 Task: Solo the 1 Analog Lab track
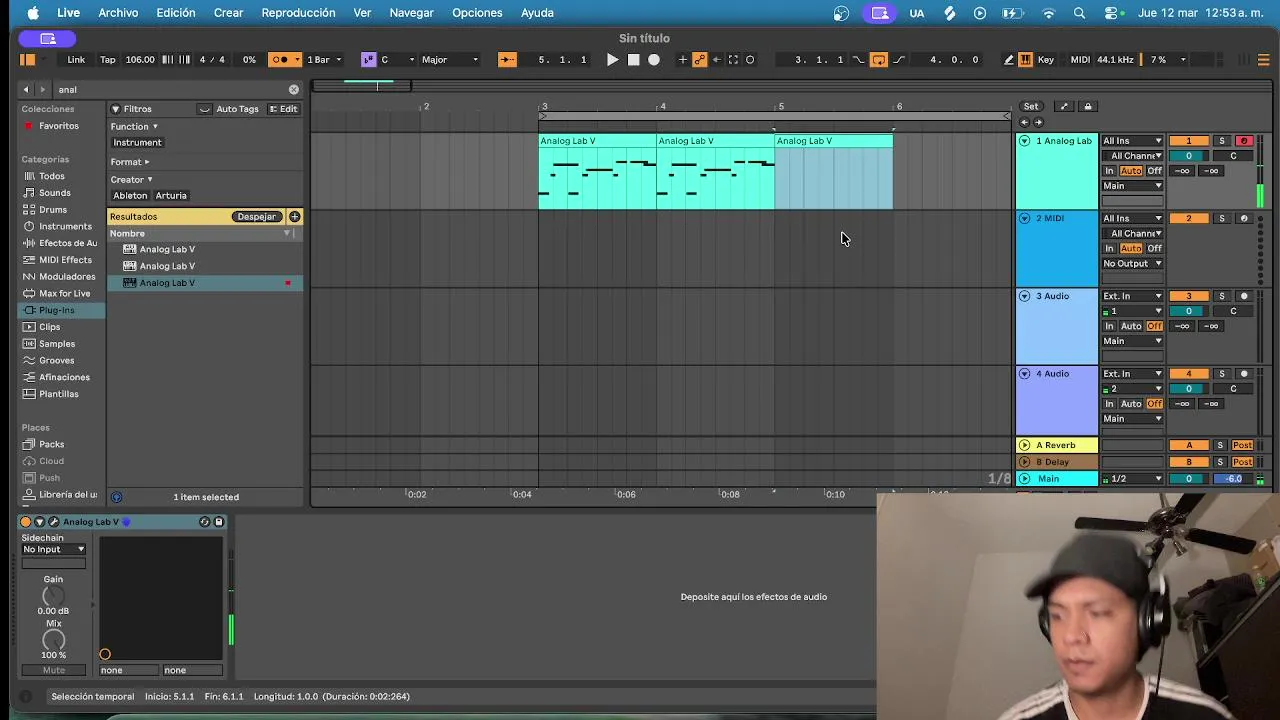pos(1221,141)
